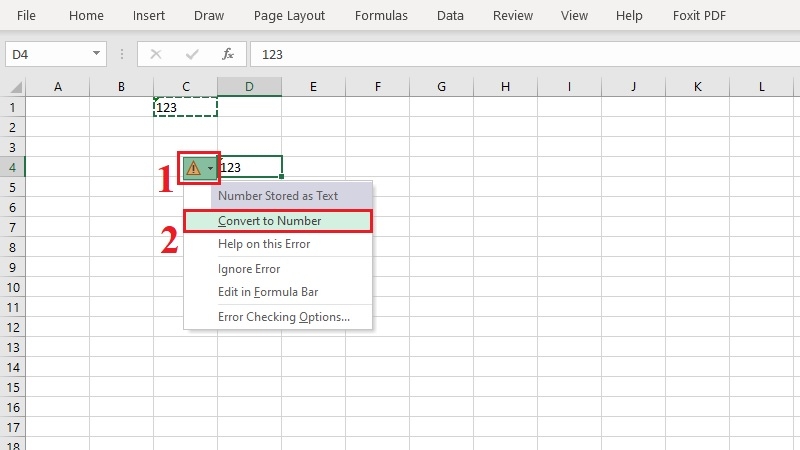
Task: Select row 12 header
Action: point(13,327)
